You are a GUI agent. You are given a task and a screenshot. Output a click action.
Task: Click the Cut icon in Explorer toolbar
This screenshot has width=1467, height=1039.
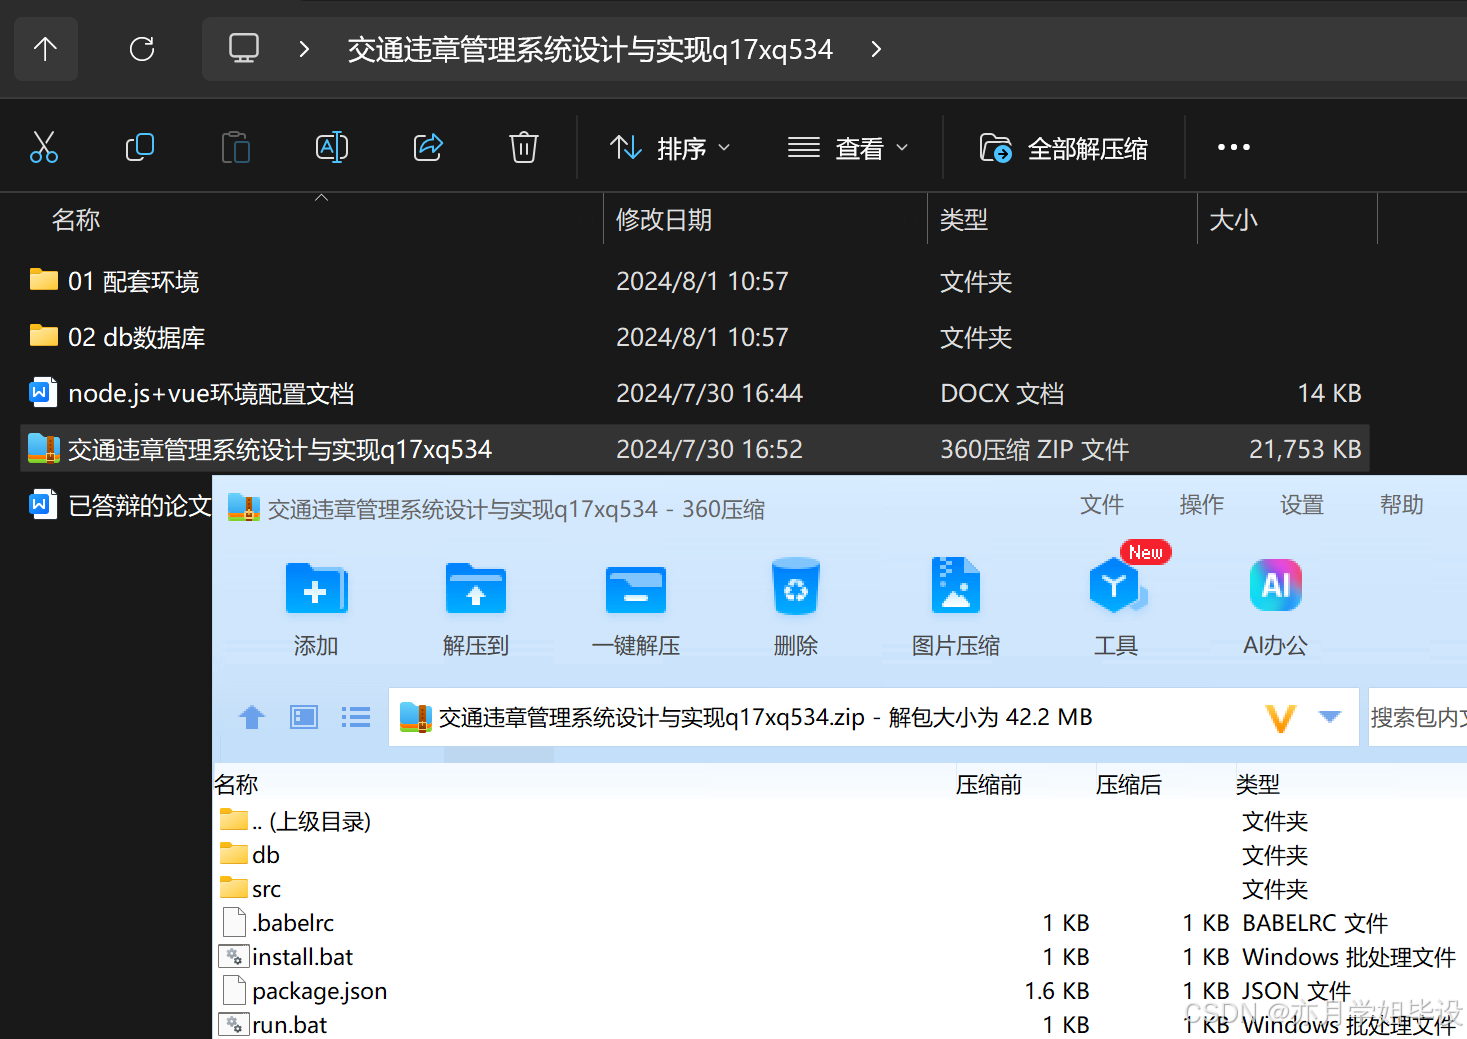[44, 146]
